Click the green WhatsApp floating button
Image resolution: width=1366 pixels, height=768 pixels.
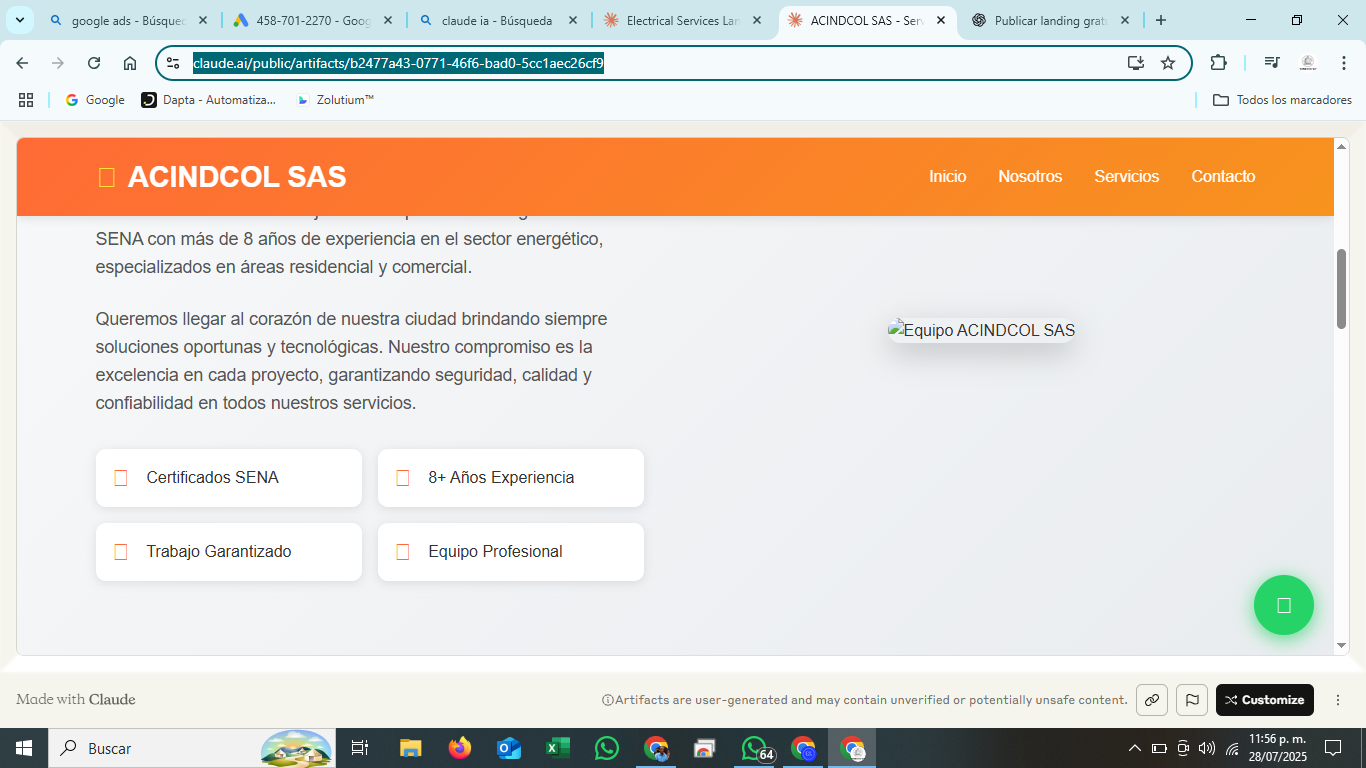click(x=1284, y=605)
